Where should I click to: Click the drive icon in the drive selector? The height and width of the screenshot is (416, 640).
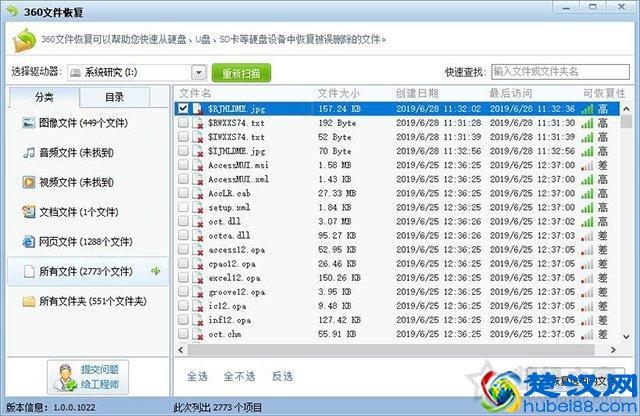(75, 73)
